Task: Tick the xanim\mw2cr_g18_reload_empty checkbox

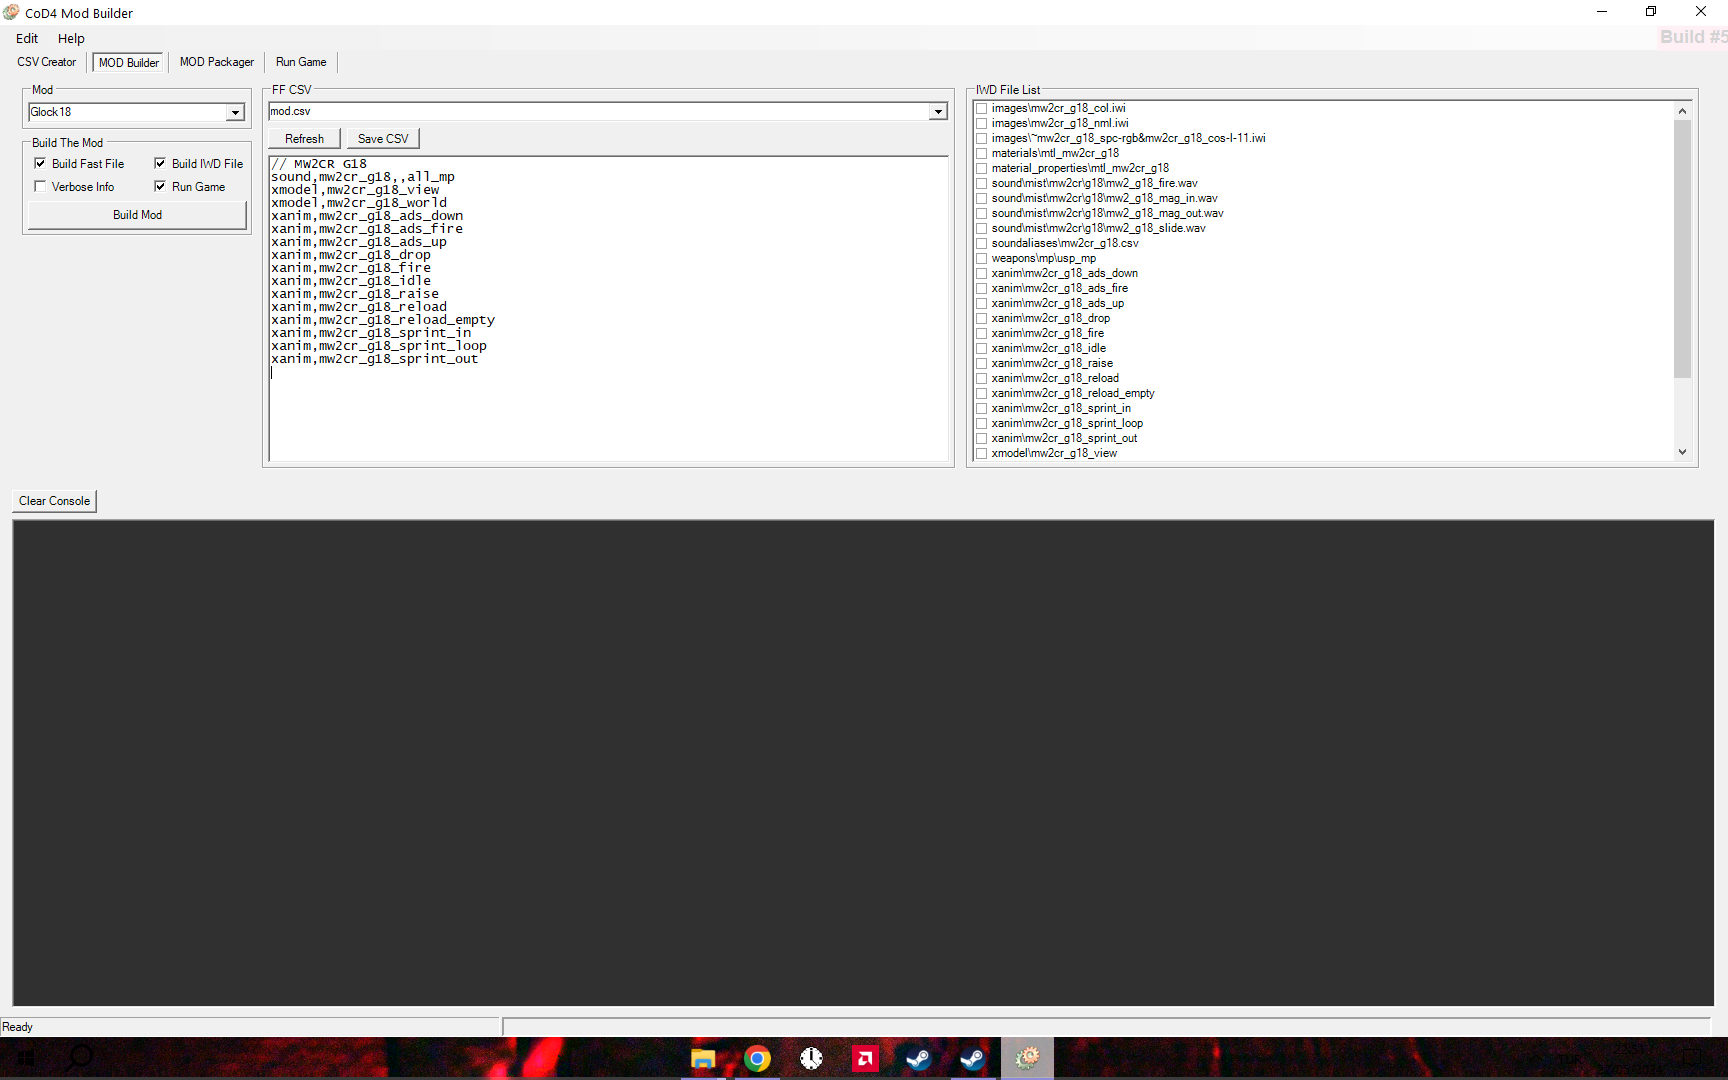Action: click(x=982, y=393)
